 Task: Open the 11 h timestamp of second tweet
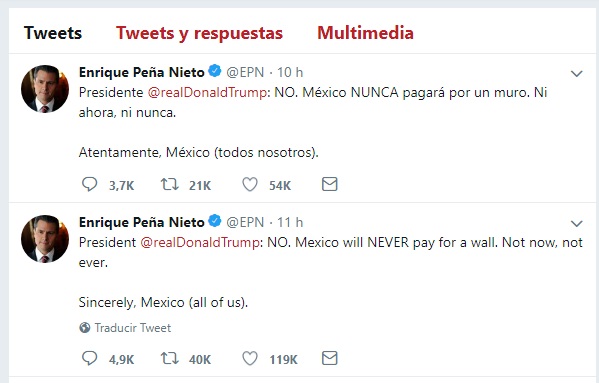[290, 222]
